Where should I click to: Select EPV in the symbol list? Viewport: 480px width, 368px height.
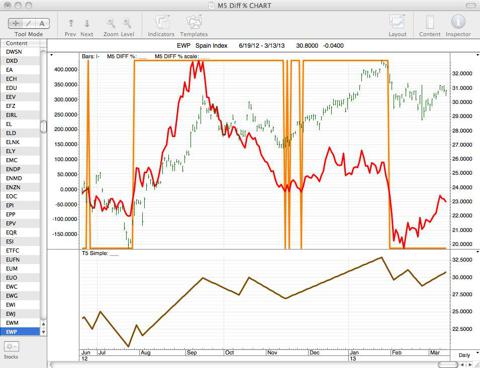tap(20, 223)
